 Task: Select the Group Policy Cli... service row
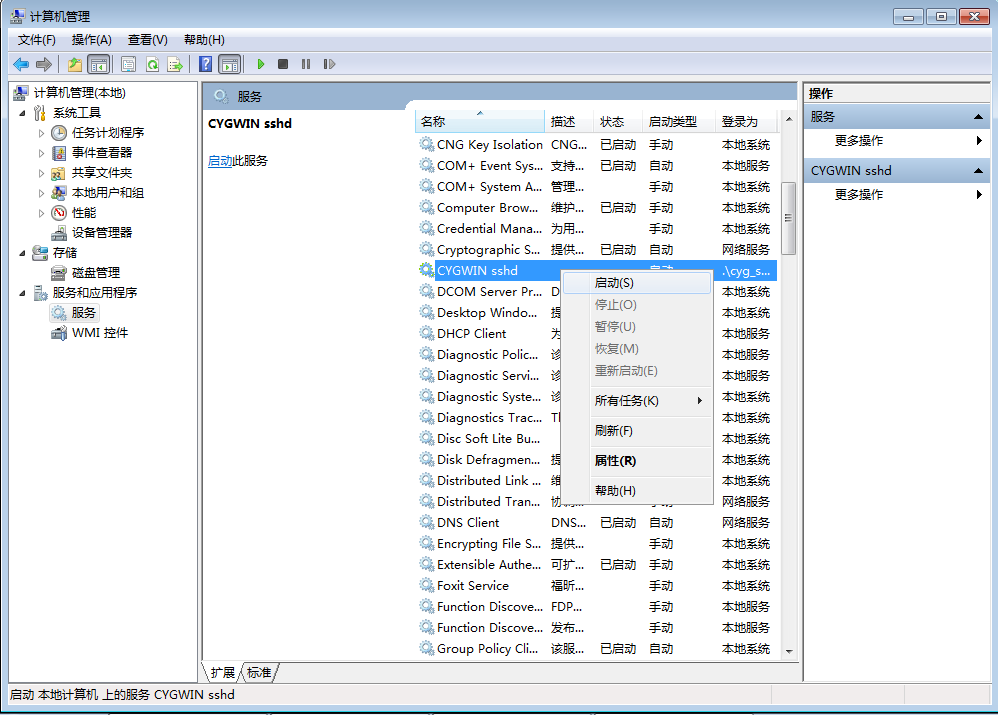click(x=597, y=649)
